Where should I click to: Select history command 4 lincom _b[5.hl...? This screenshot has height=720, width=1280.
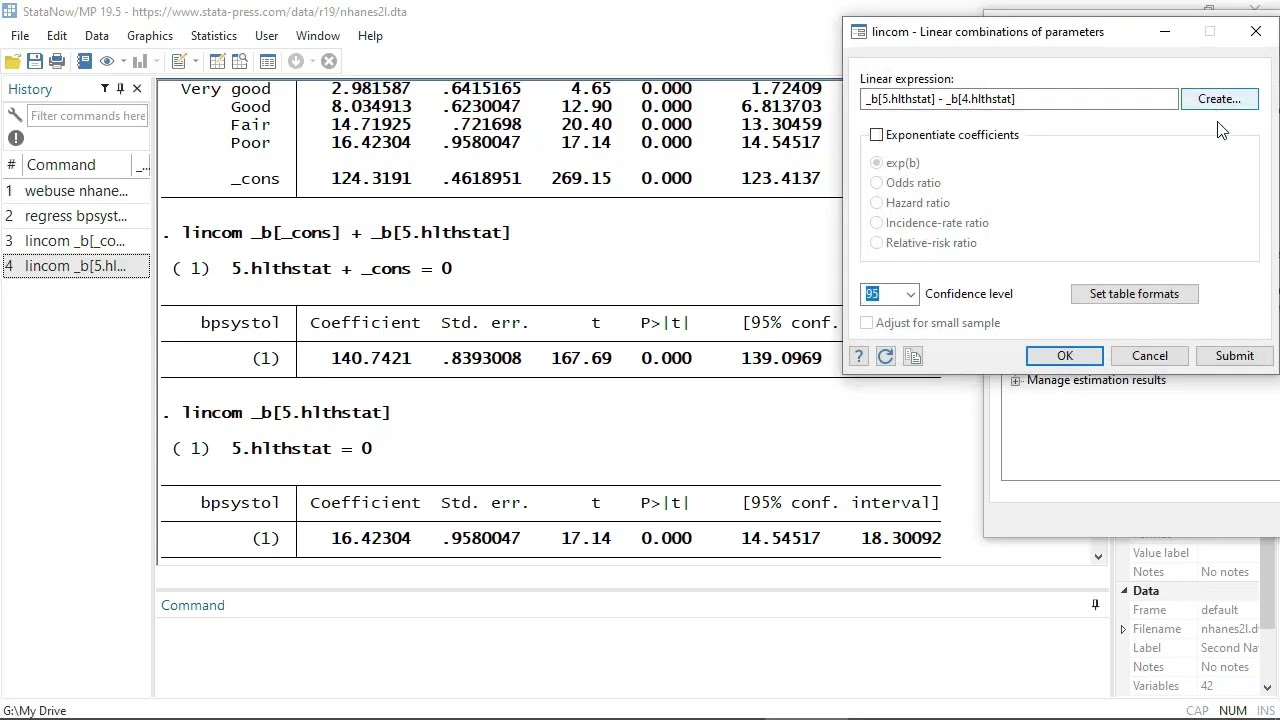pyautogui.click(x=76, y=266)
